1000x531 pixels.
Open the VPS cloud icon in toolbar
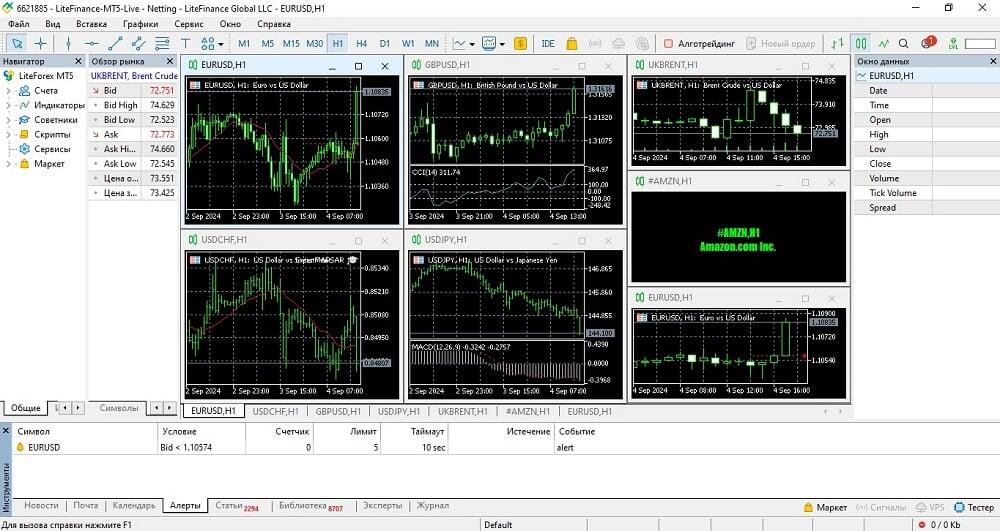pyautogui.click(x=619, y=43)
